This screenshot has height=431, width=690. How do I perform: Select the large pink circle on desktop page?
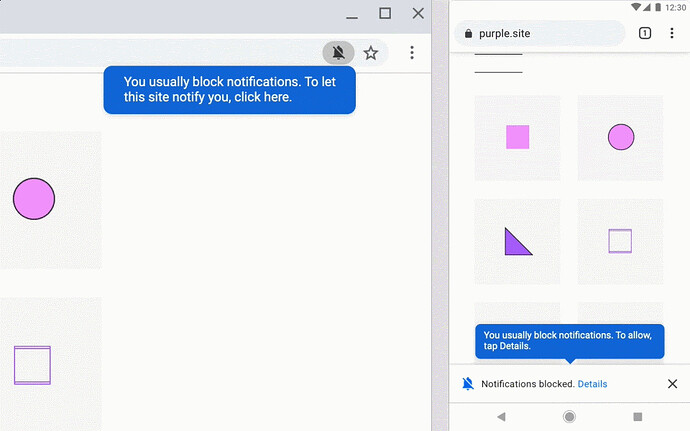point(34,199)
